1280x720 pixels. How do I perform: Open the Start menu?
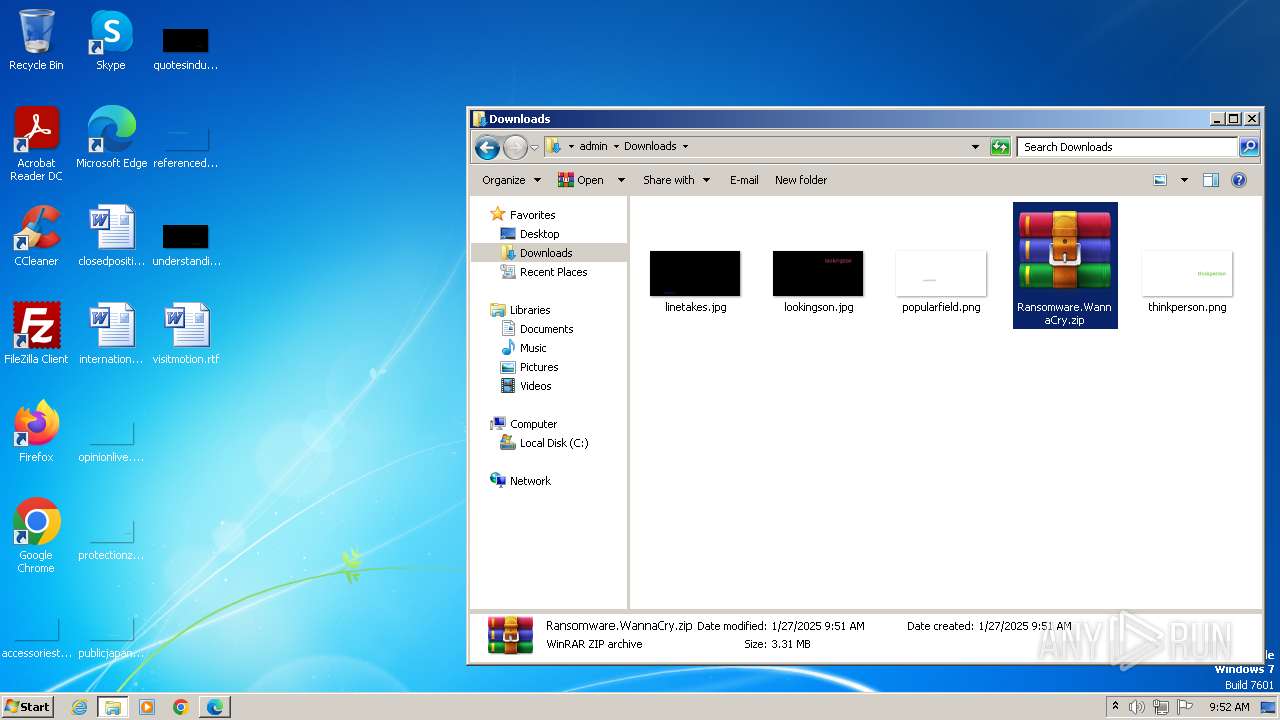pyautogui.click(x=28, y=707)
